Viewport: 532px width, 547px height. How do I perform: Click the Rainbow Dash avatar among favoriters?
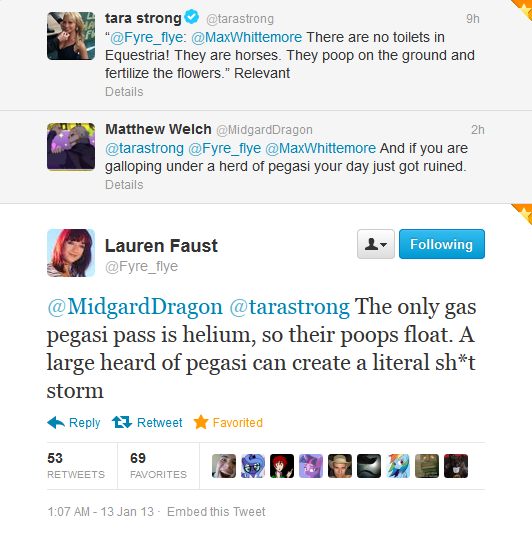pos(398,466)
